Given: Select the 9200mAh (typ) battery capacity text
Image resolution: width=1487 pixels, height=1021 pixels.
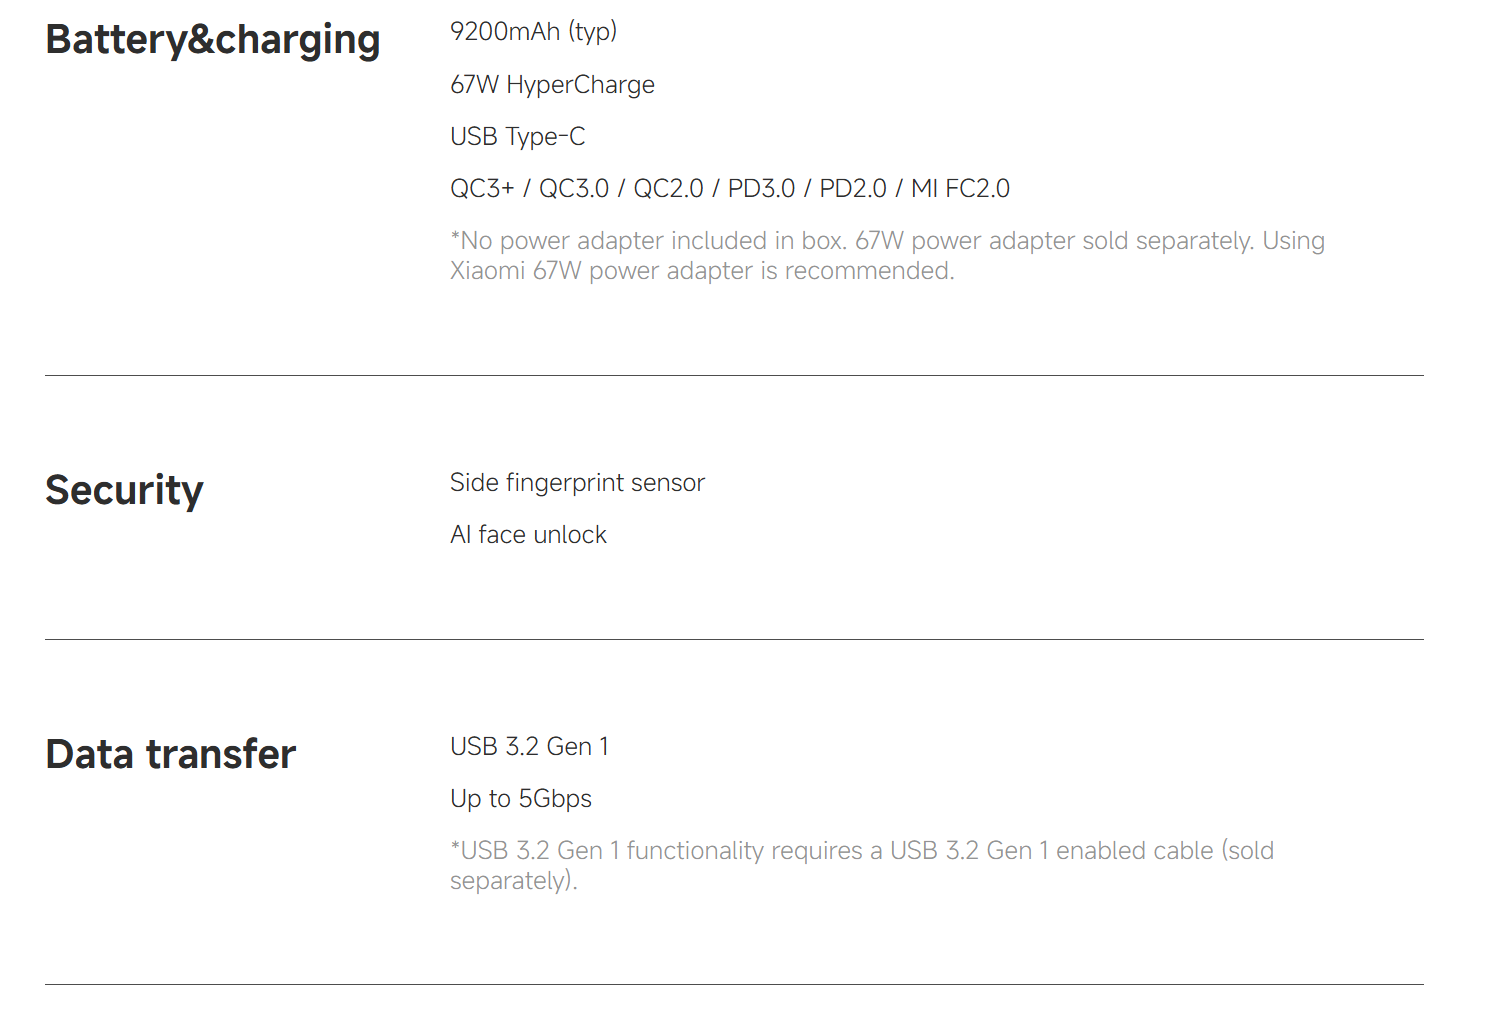Looking at the screenshot, I should [x=533, y=32].
